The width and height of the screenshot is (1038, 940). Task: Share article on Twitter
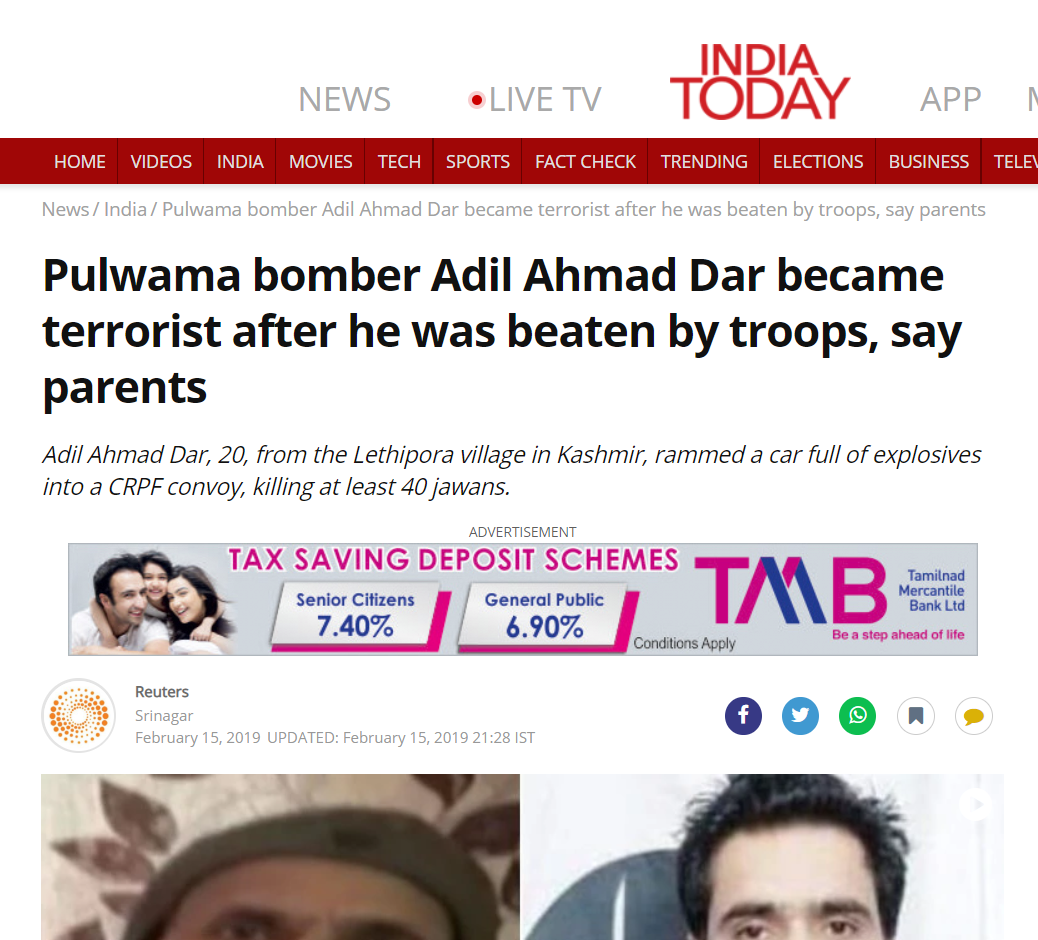tap(800, 716)
